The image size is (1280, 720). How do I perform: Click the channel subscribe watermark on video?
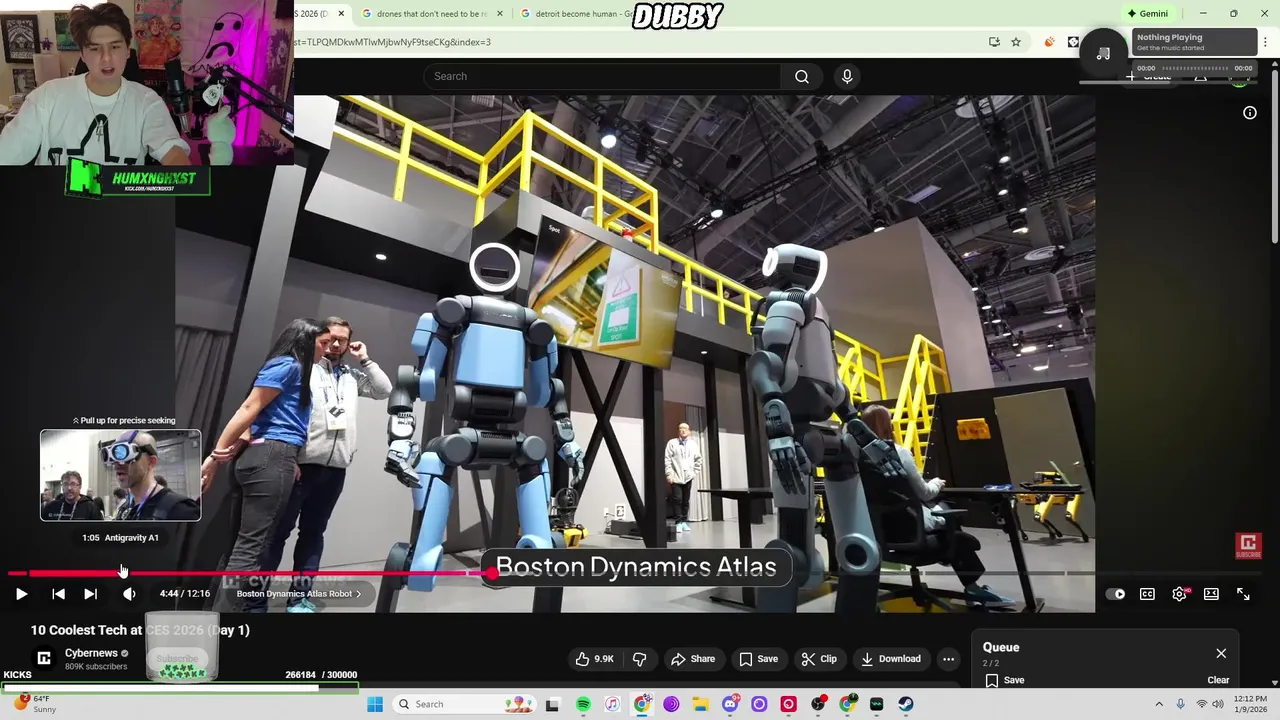point(1248,546)
